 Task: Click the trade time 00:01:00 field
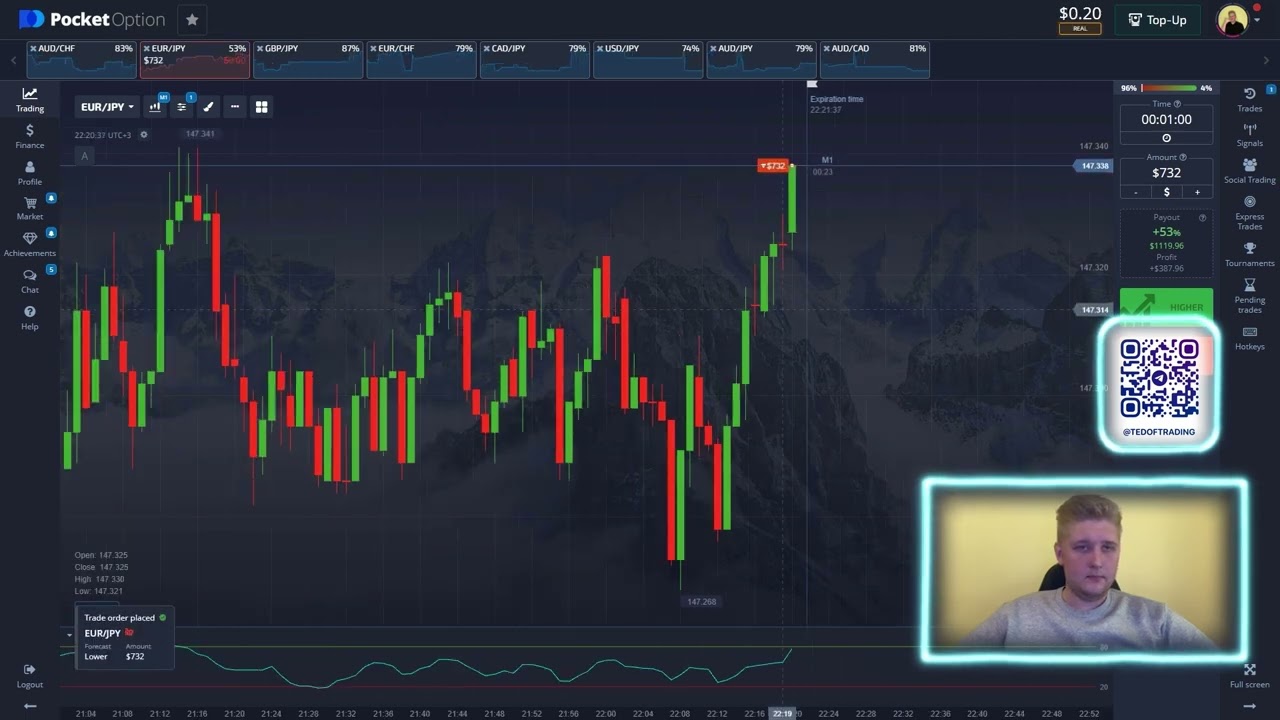click(x=1166, y=119)
